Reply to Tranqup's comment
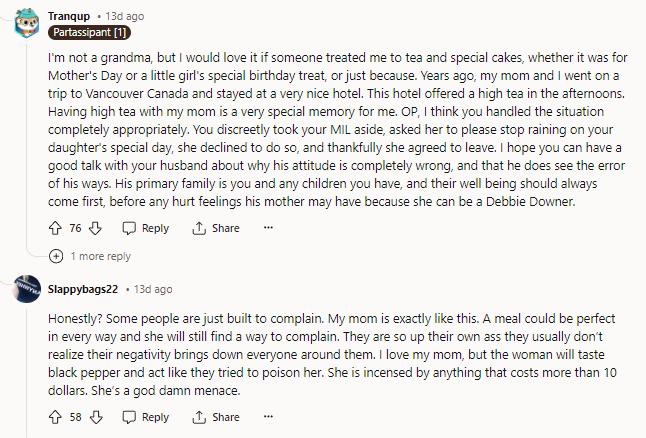Image resolution: width=646 pixels, height=438 pixels. 145,228
